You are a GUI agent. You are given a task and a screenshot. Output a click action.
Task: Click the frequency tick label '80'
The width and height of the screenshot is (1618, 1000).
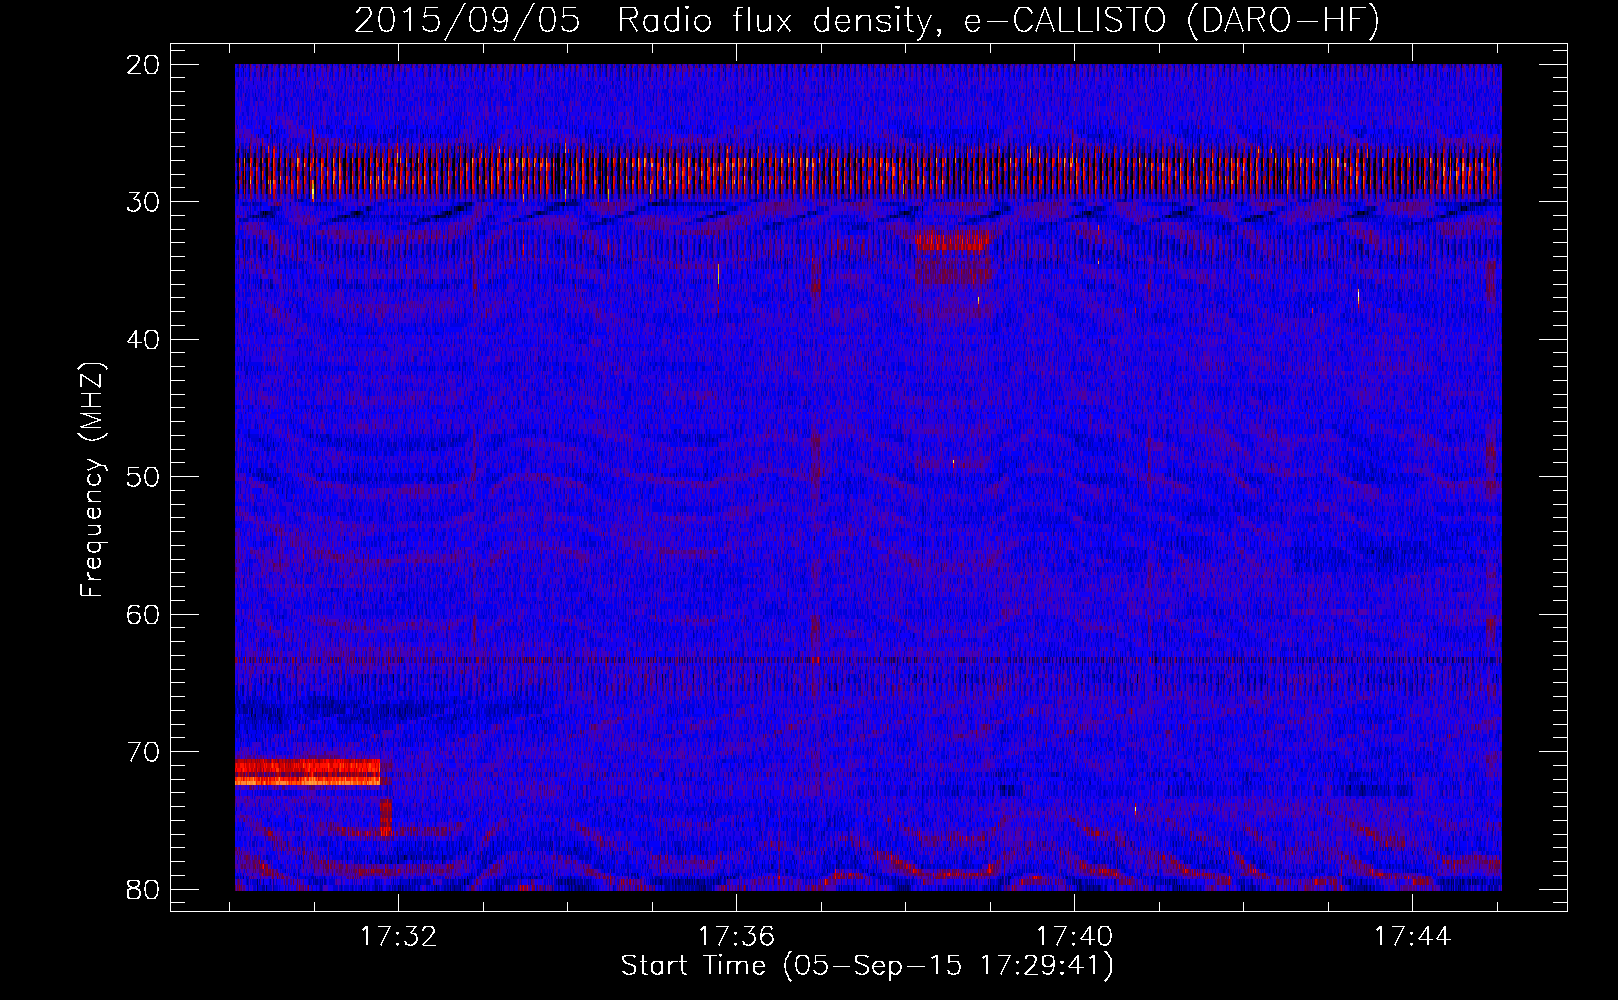(143, 889)
